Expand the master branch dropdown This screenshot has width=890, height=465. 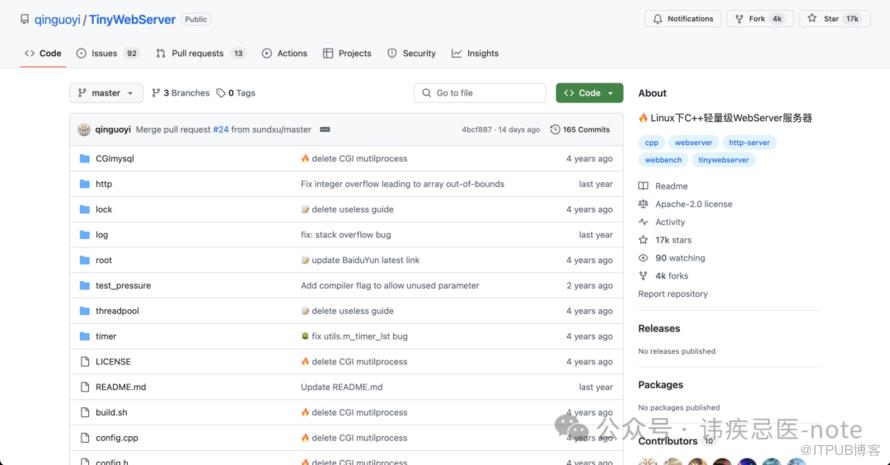point(106,93)
